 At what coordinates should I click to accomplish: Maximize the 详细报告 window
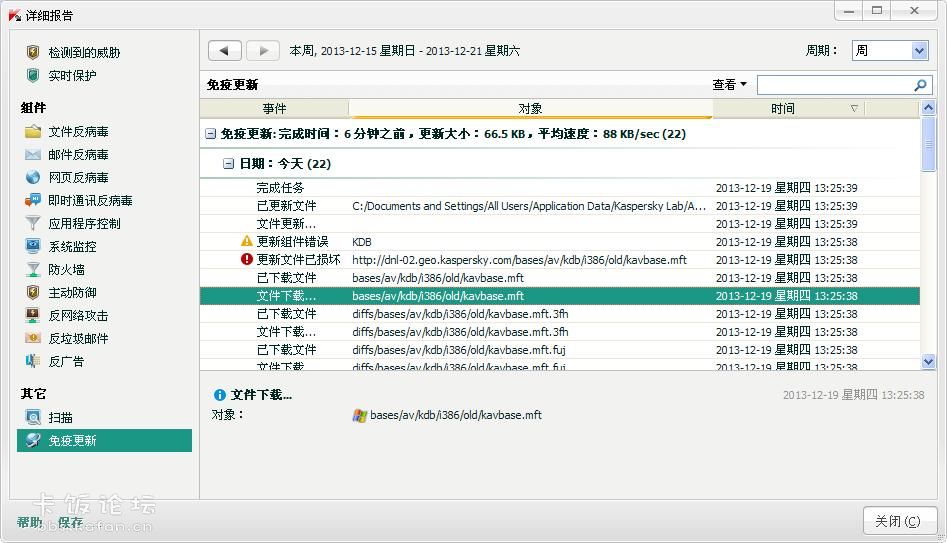coord(877,11)
